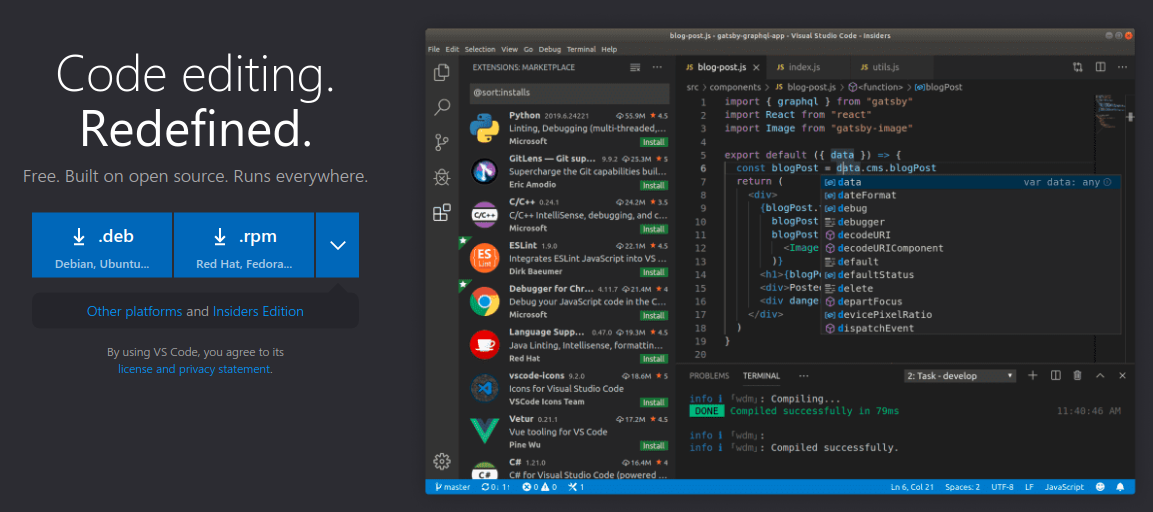The image size is (1153, 512).
Task: Maximize the panel with the chevron-up icon
Action: (1100, 375)
